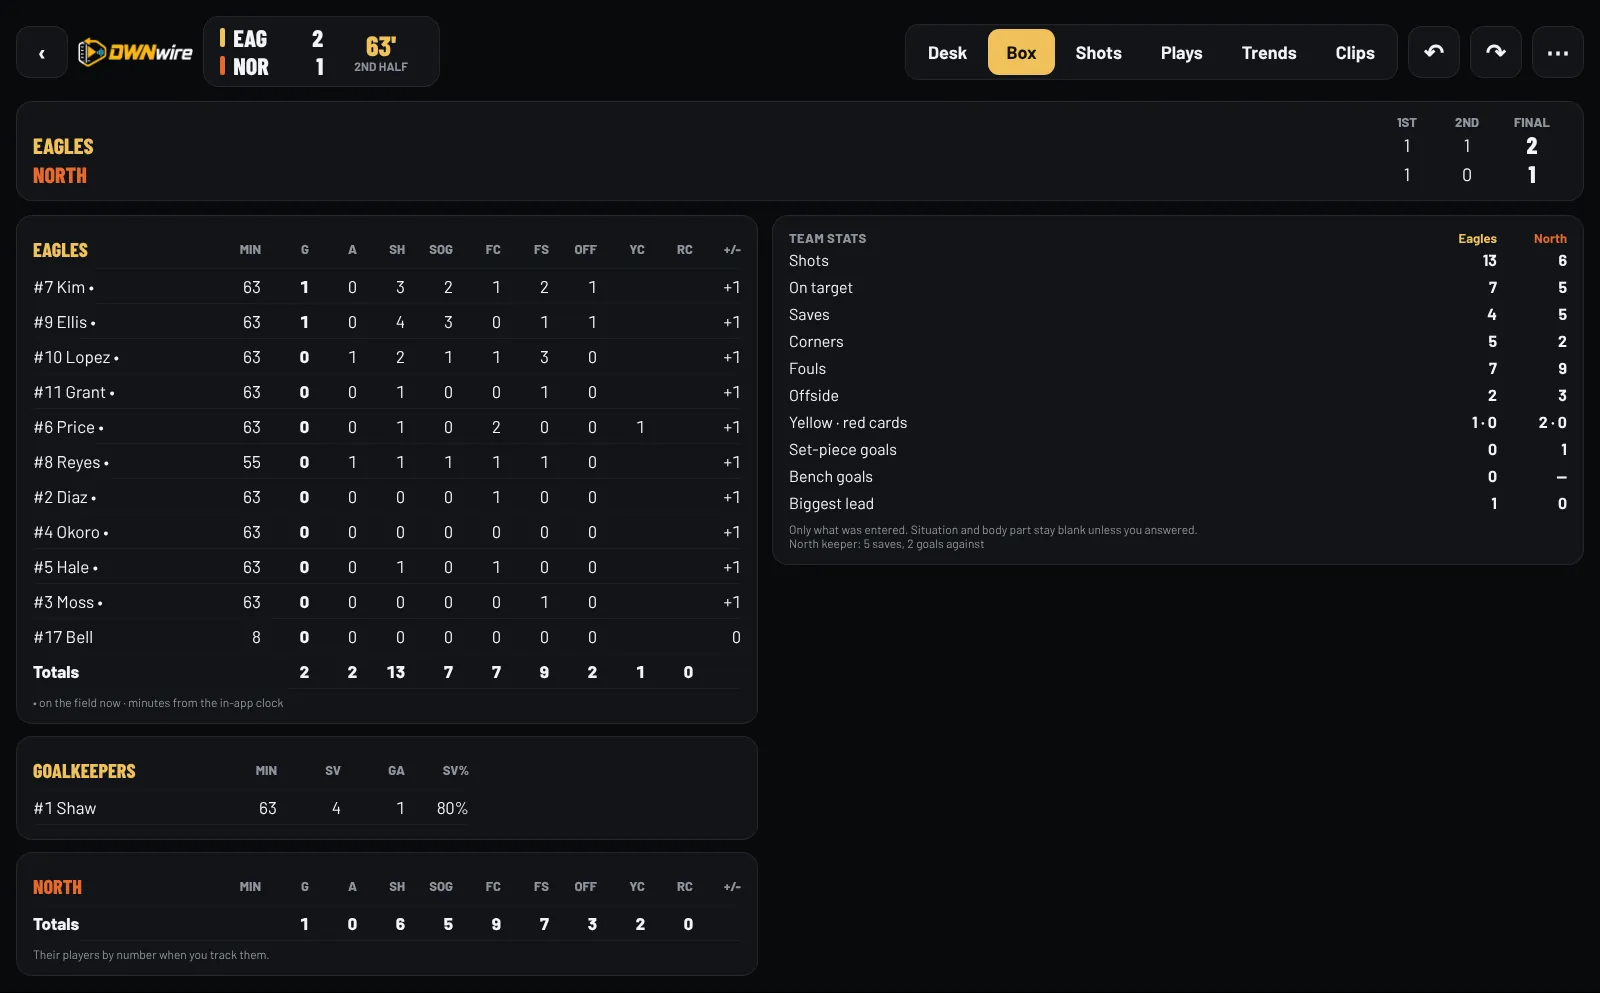Click the NOR score in header
Viewport: 1600px width, 993px height.
click(319, 67)
